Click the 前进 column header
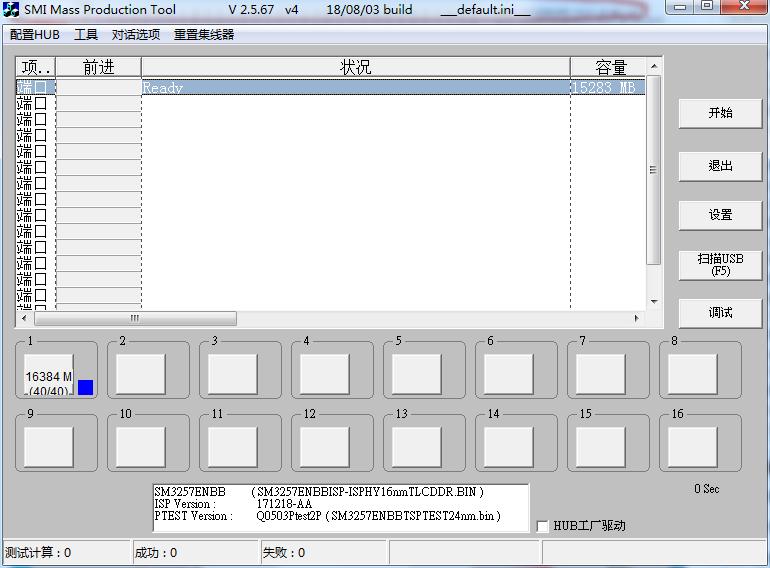Image resolution: width=770 pixels, height=568 pixels. point(99,67)
